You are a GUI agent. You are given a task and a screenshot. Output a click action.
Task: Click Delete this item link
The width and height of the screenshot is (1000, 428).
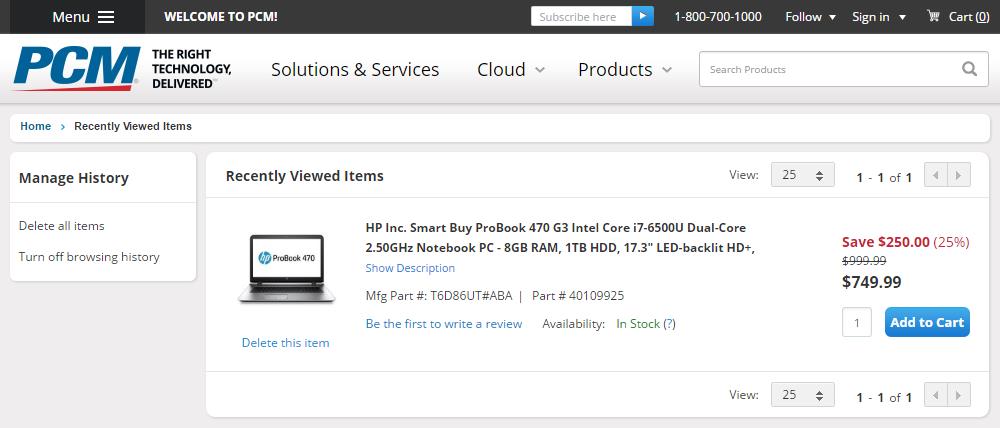point(286,343)
